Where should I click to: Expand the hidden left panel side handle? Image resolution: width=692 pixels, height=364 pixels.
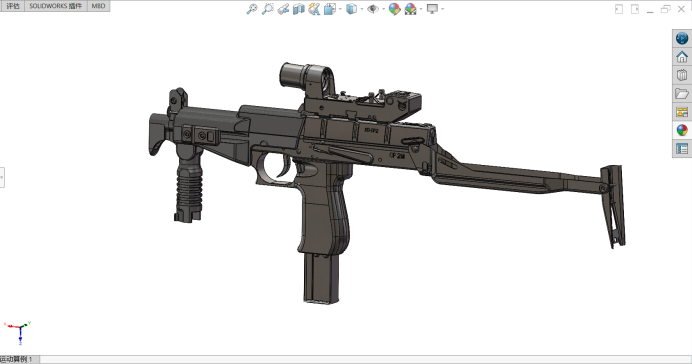[2, 177]
